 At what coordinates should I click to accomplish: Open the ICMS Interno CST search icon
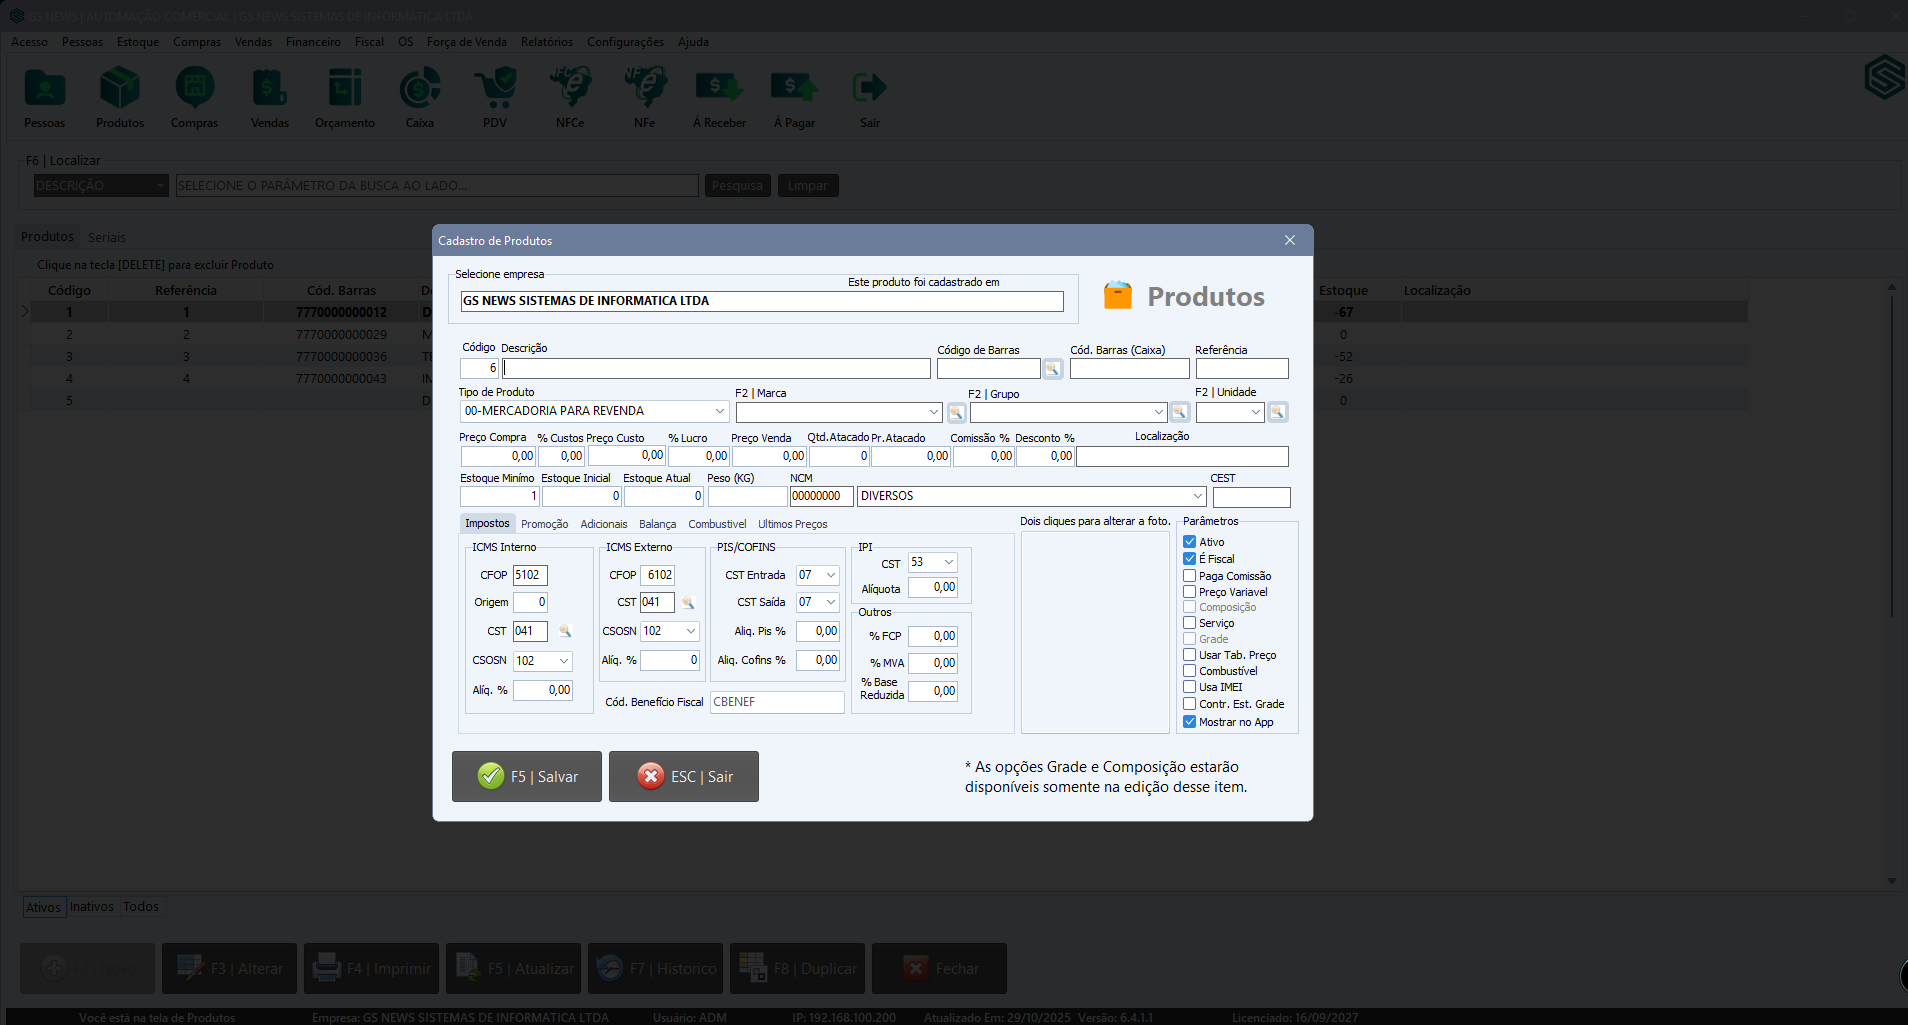(565, 631)
